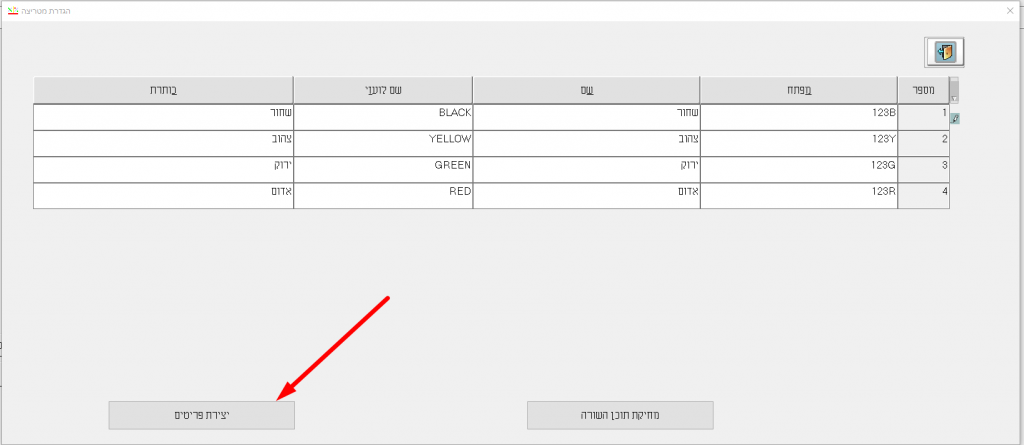Image resolution: width=1024 pixels, height=445 pixels.
Task: Click the title cell צהוב in כותרת column
Action: pos(162,139)
